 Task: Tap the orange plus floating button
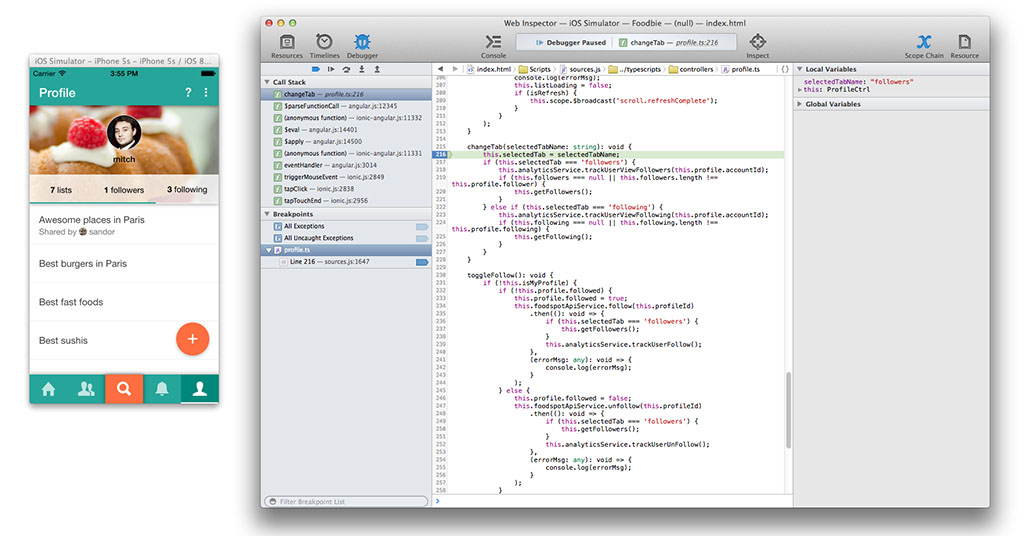192,339
